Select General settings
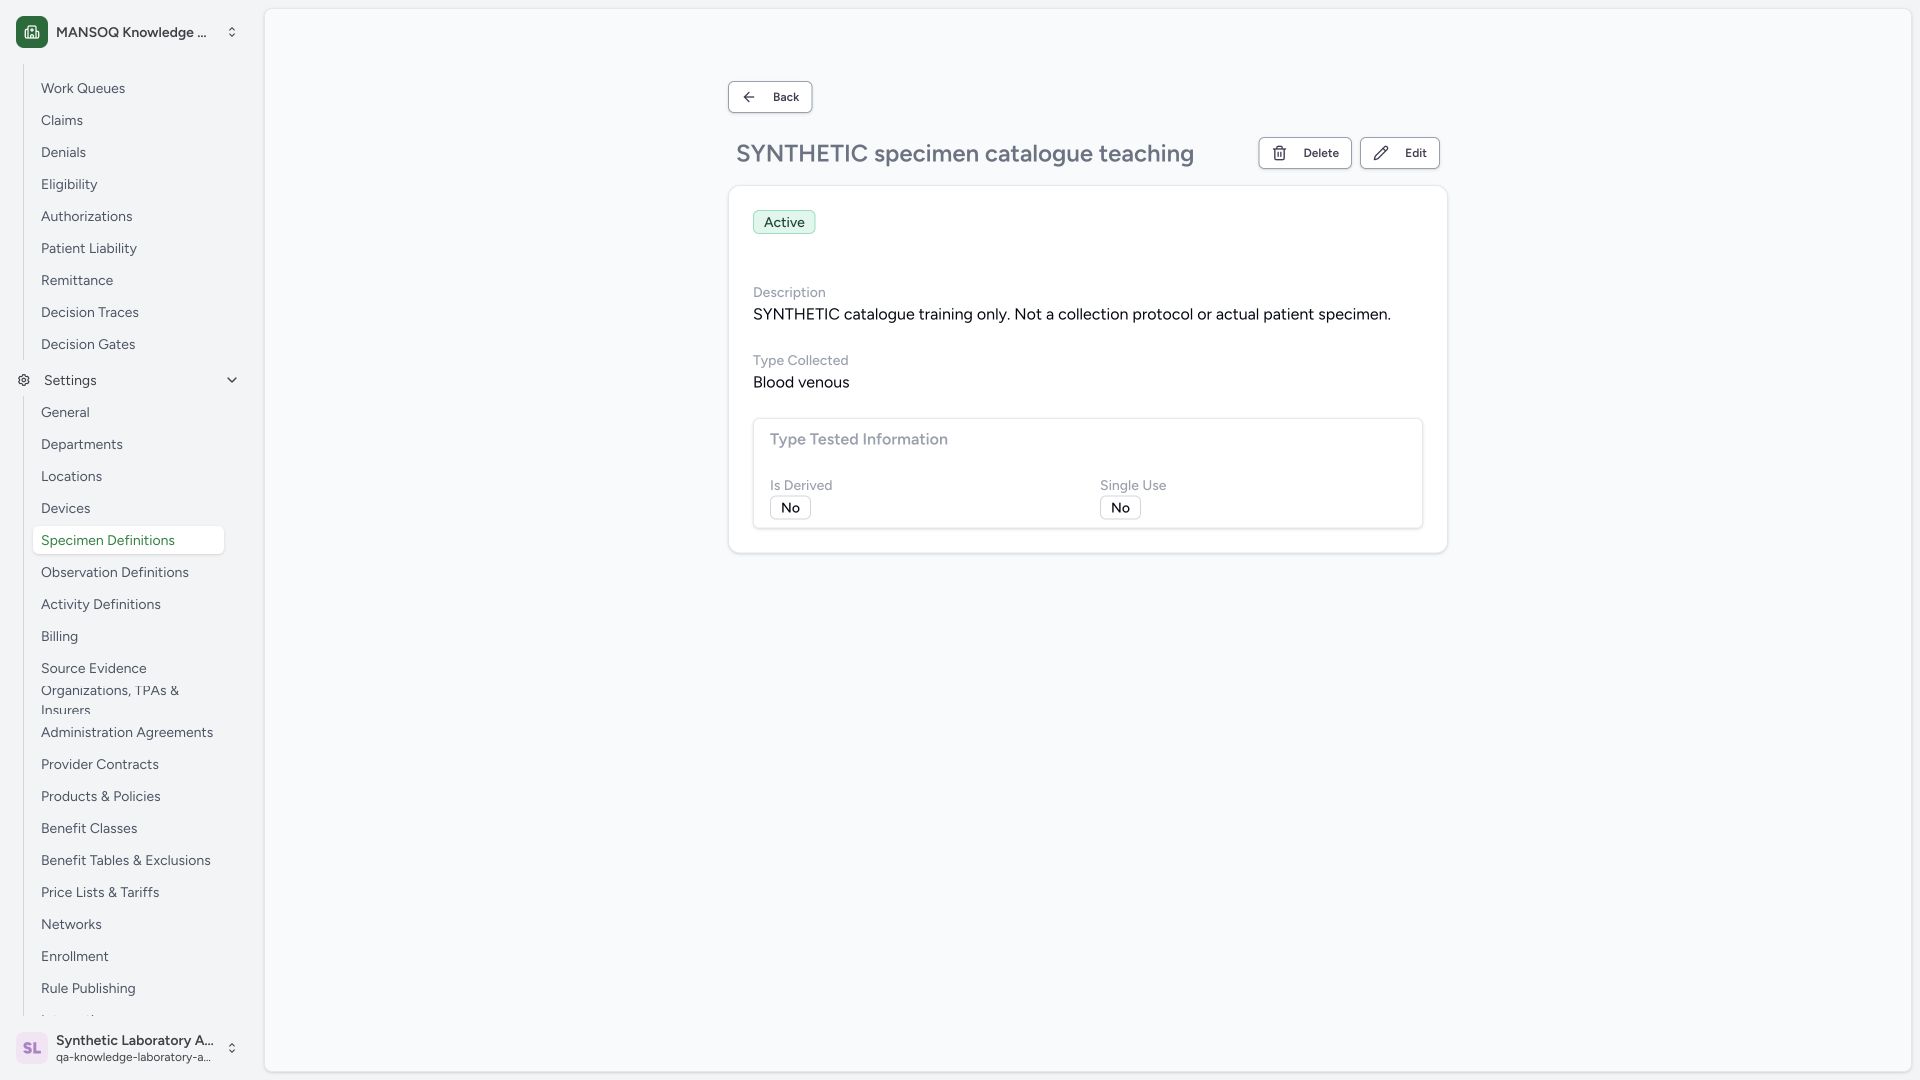The height and width of the screenshot is (1080, 1920). pos(128,412)
